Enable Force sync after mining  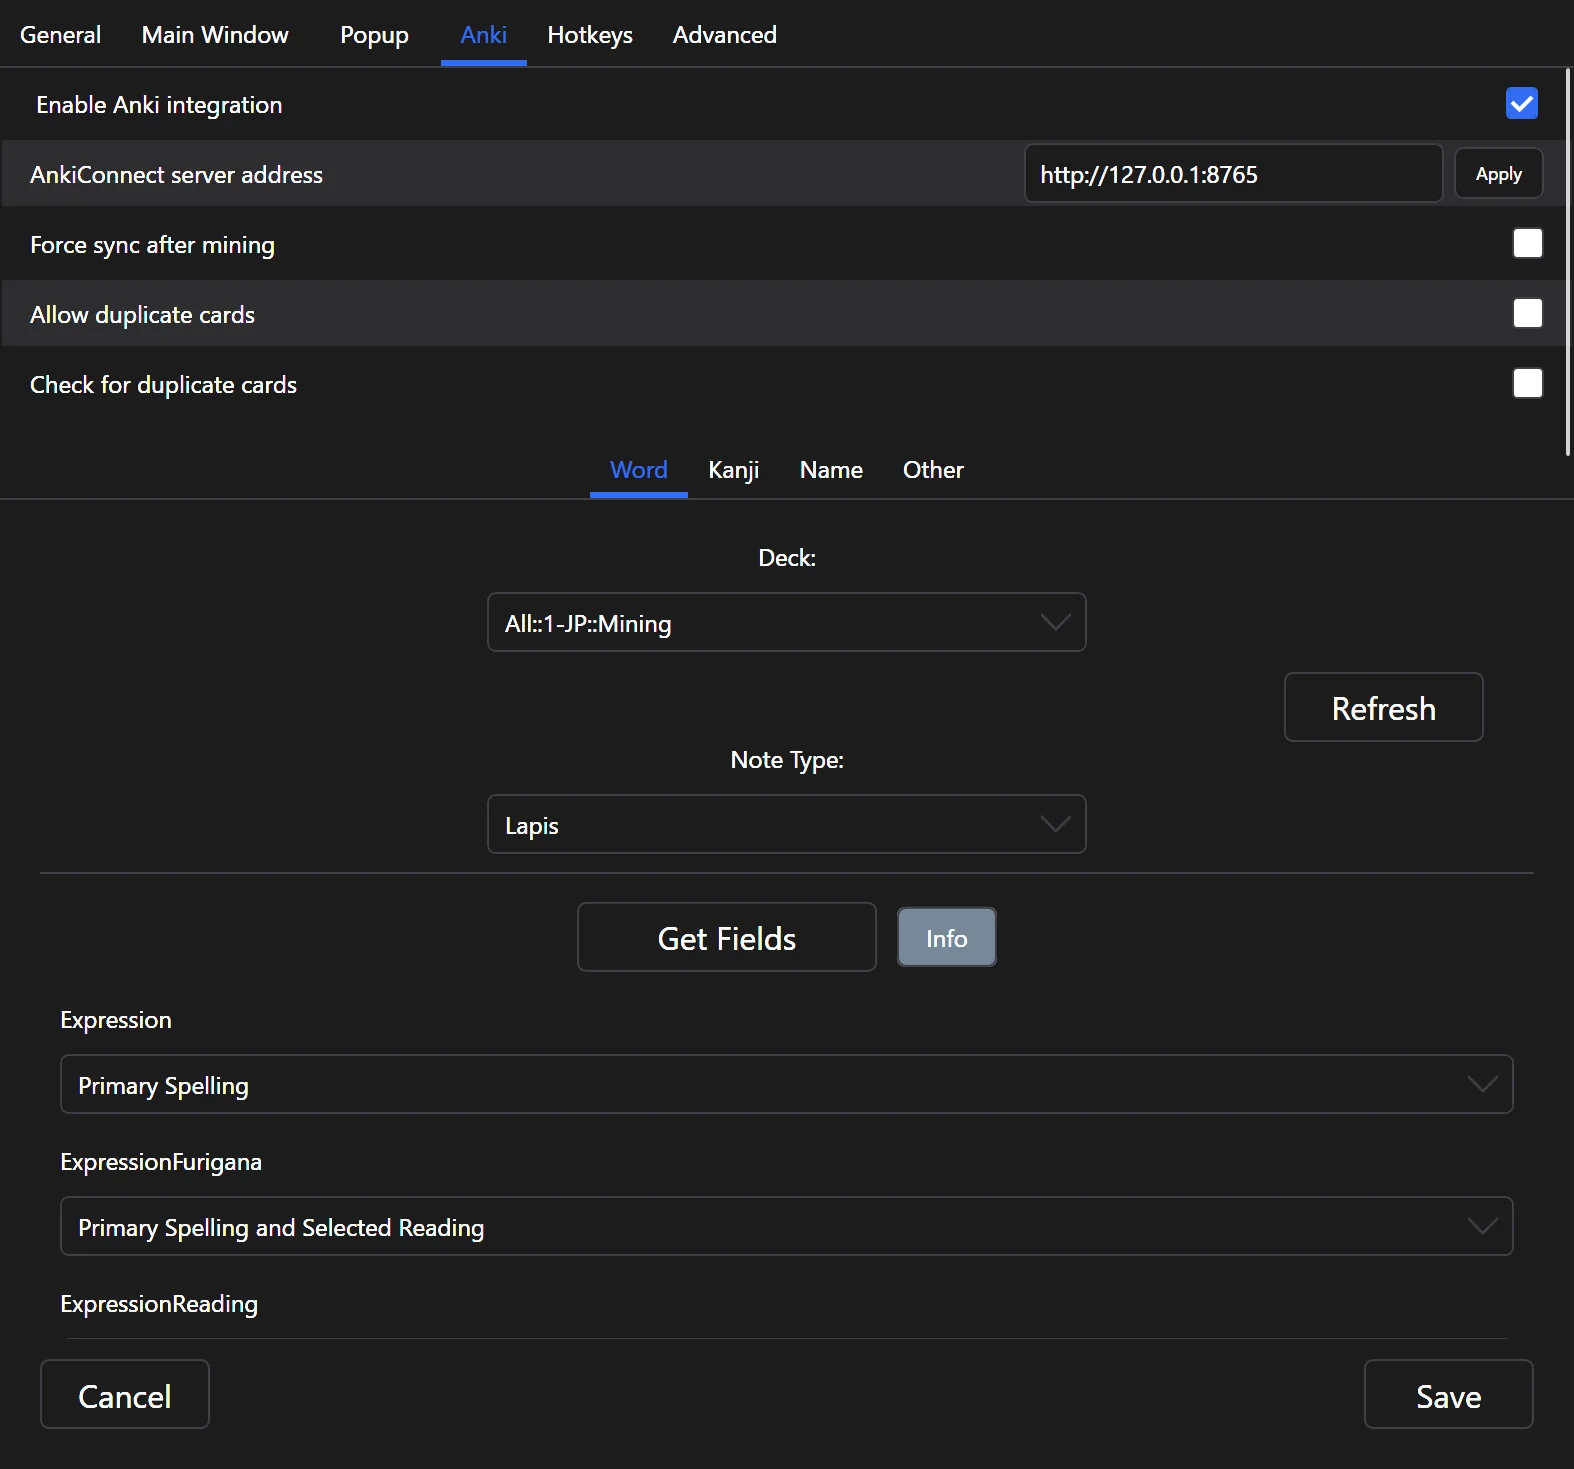tap(1527, 244)
